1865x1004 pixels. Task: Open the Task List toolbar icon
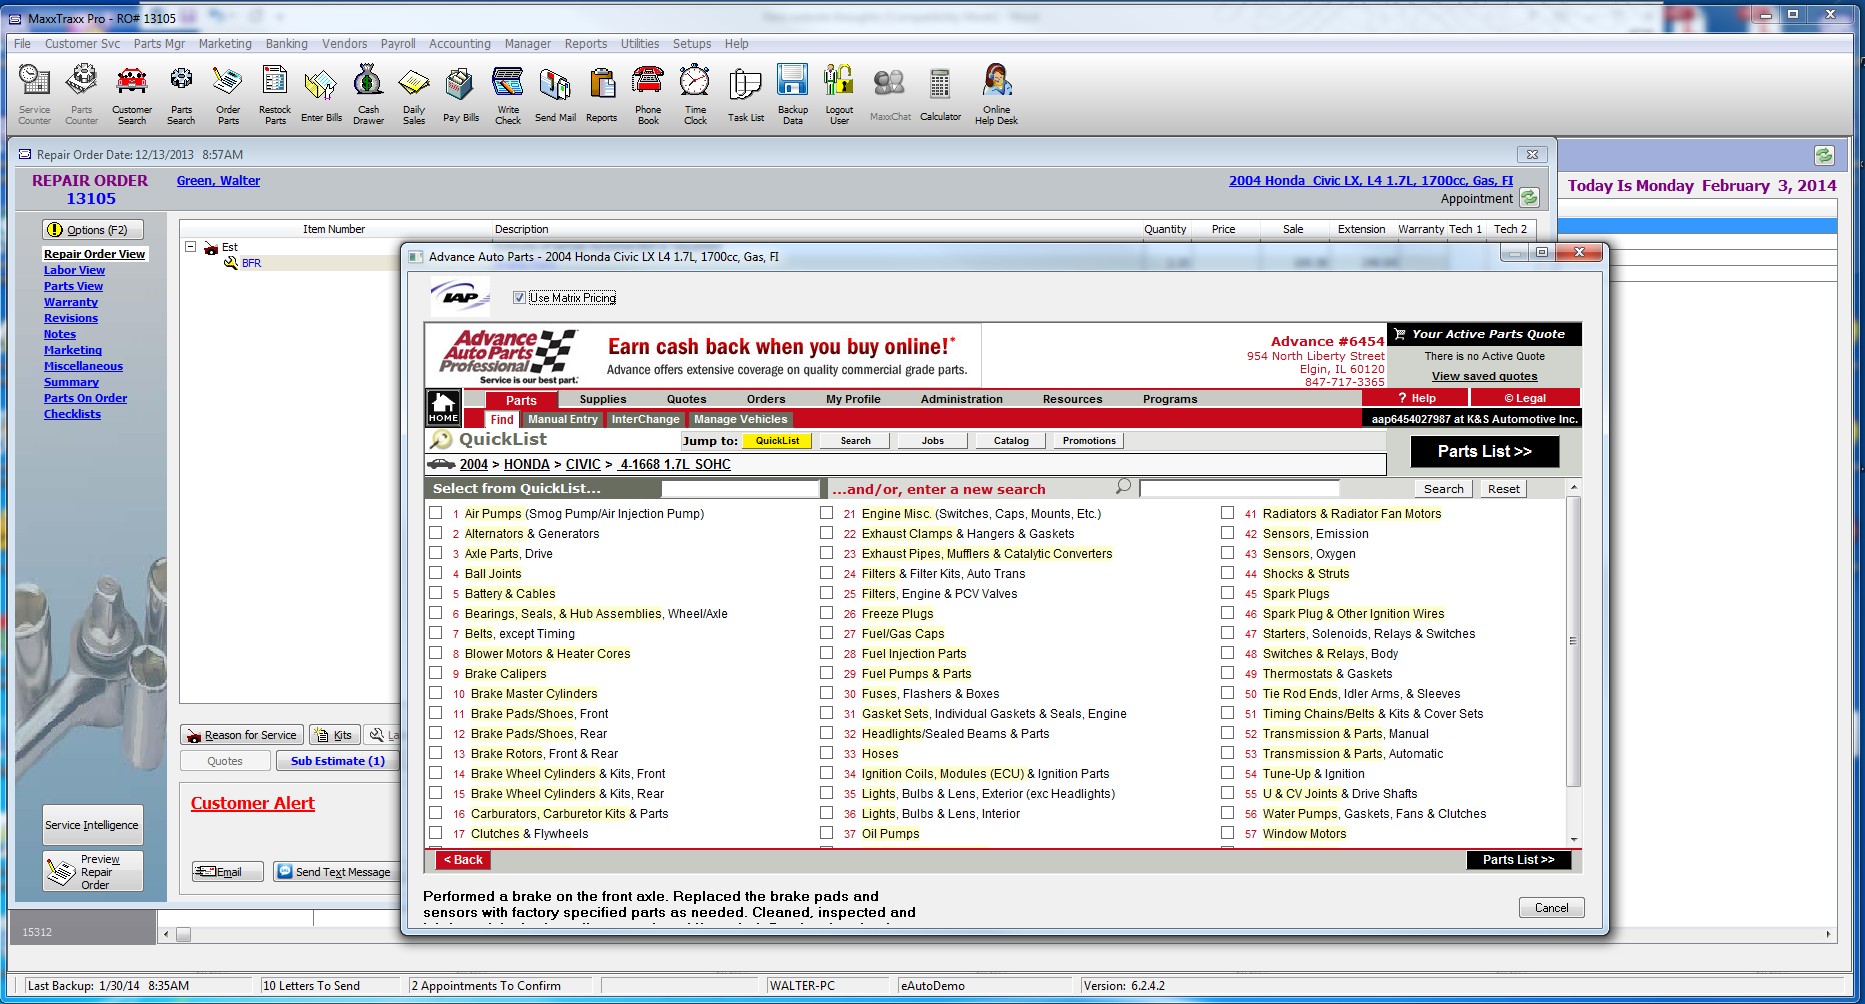(746, 94)
